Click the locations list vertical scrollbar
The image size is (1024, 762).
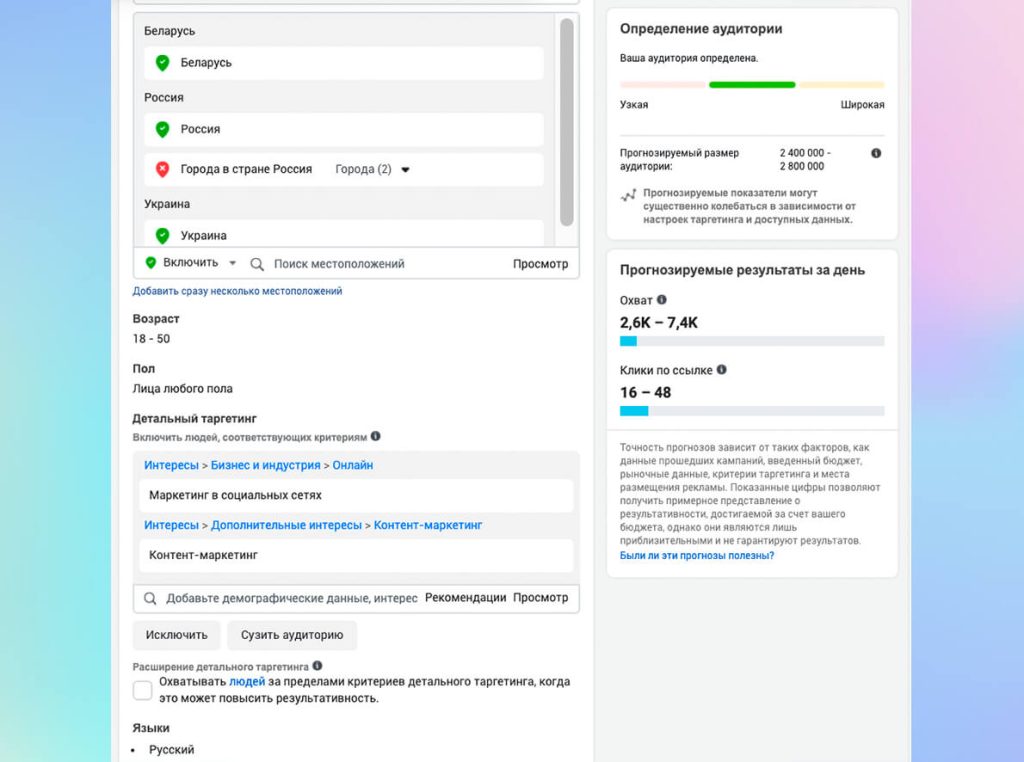tap(567, 120)
